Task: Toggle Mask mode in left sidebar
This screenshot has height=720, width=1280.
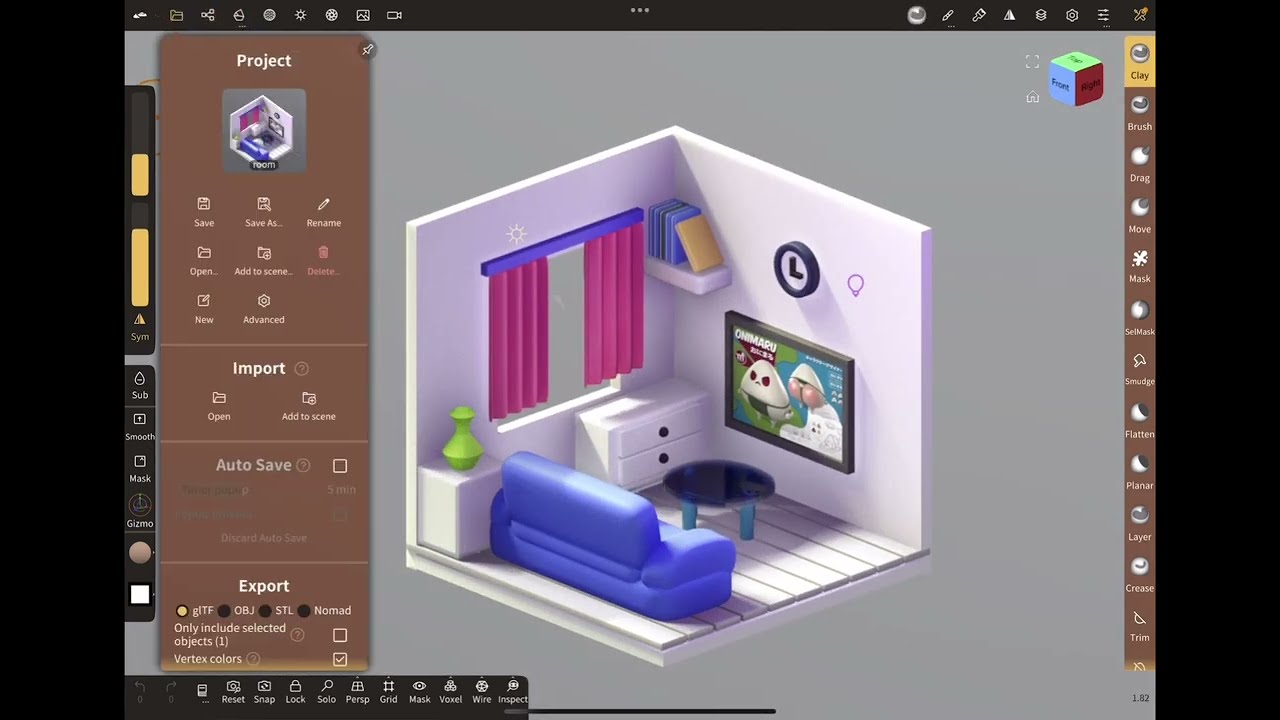Action: tap(140, 469)
